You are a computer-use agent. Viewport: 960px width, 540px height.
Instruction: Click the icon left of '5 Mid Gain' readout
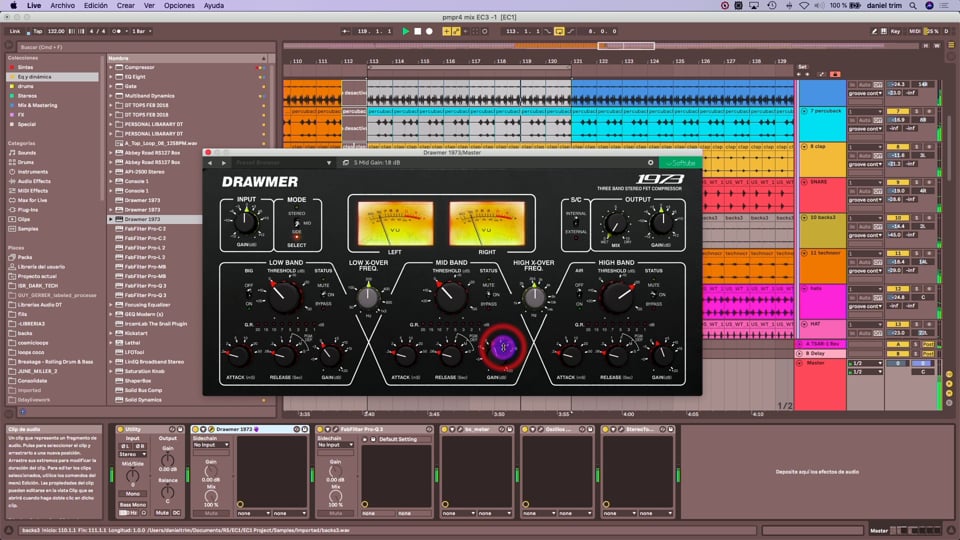pyautogui.click(x=346, y=163)
